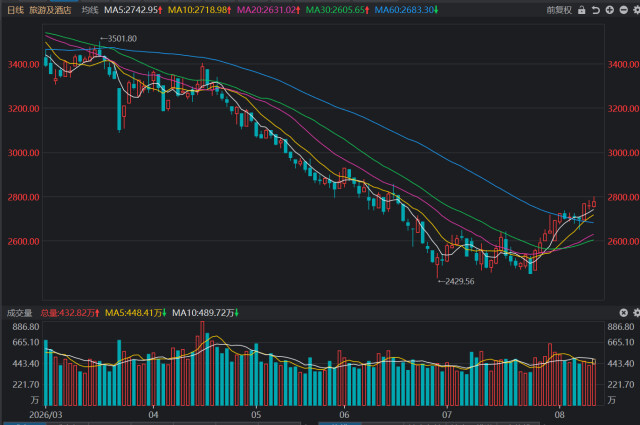640x425 pixels.
Task: Click the 成交量 volume indicator label
Action: [19, 313]
